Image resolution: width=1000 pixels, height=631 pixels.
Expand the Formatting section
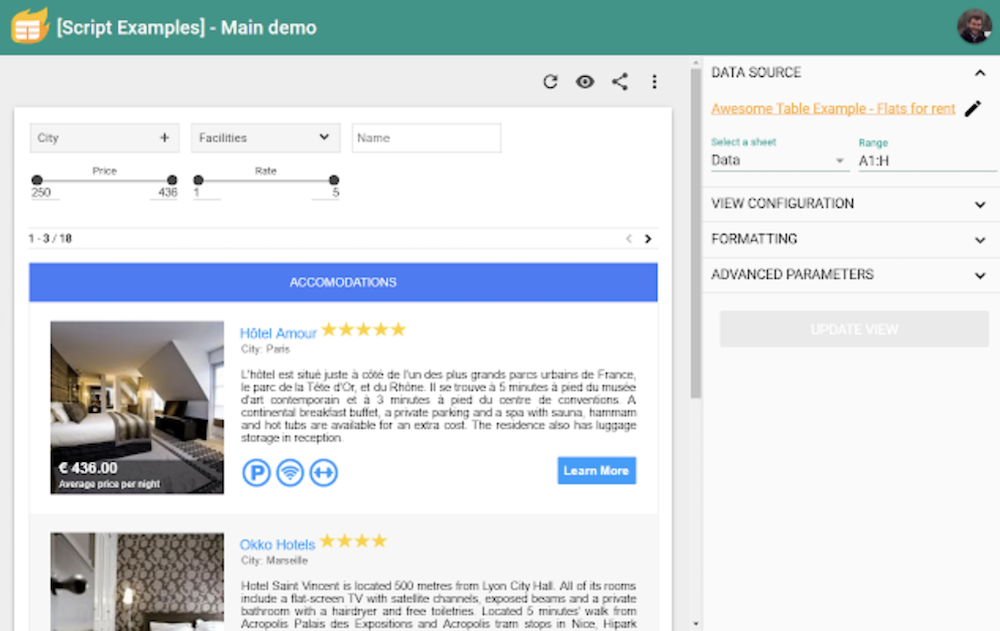(850, 240)
